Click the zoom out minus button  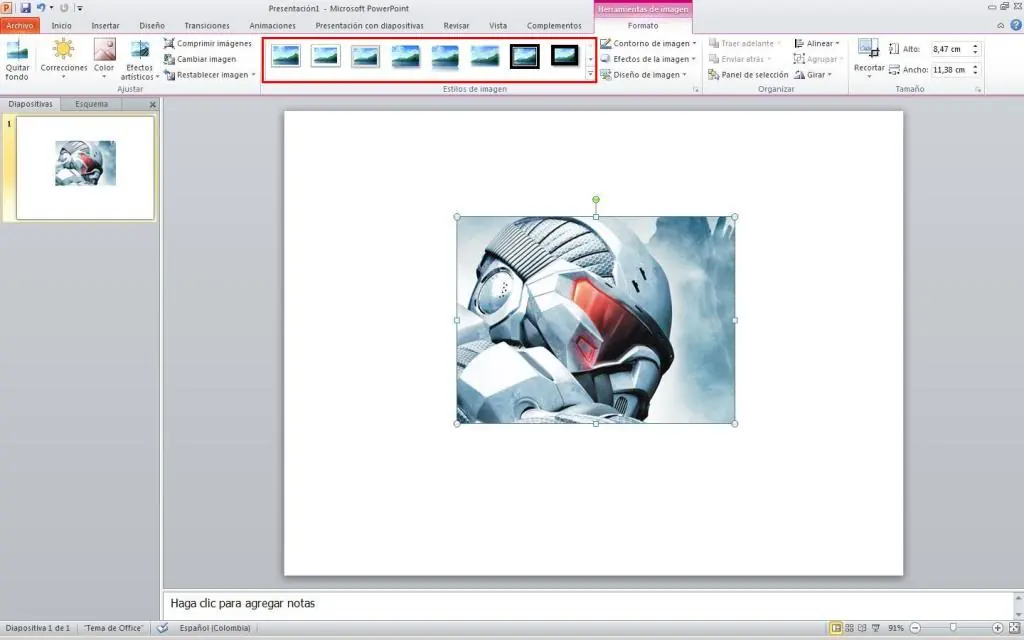916,628
